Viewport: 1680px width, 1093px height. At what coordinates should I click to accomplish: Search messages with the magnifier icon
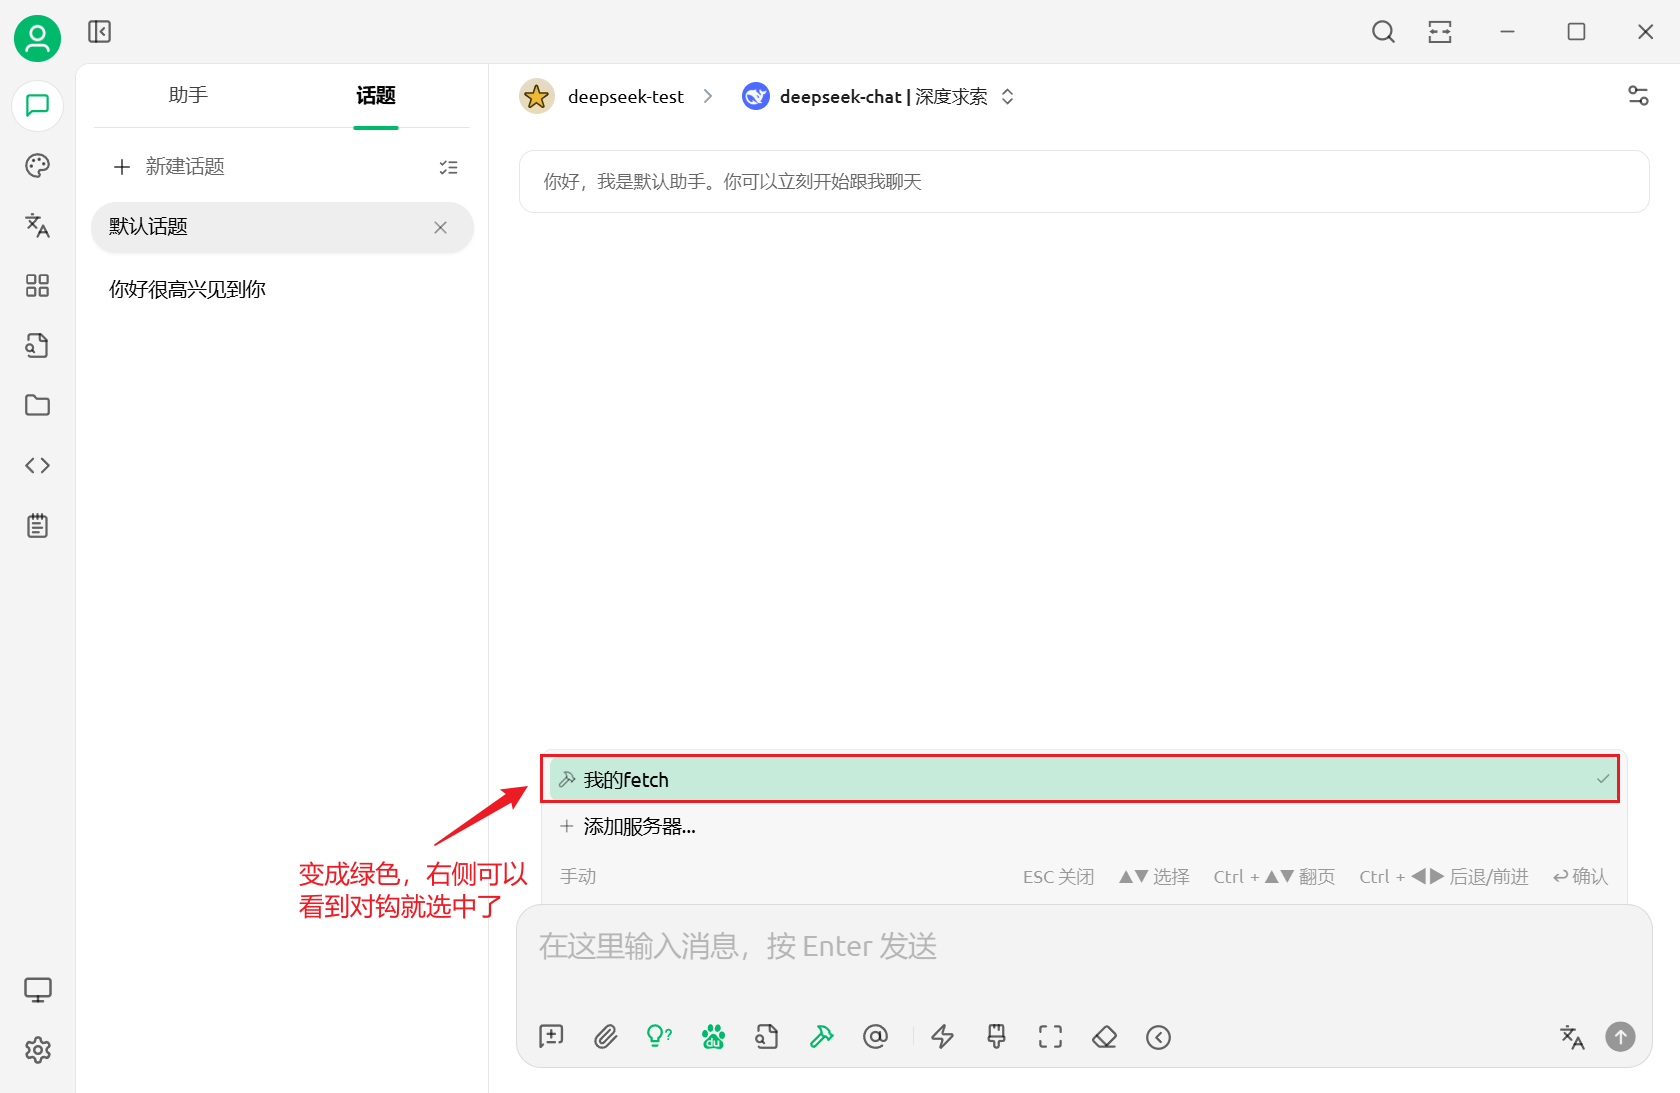(x=1383, y=32)
